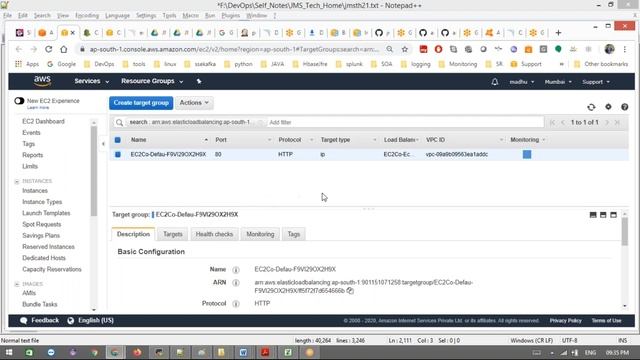Open the Mumbai region dropdown

(x=558, y=82)
